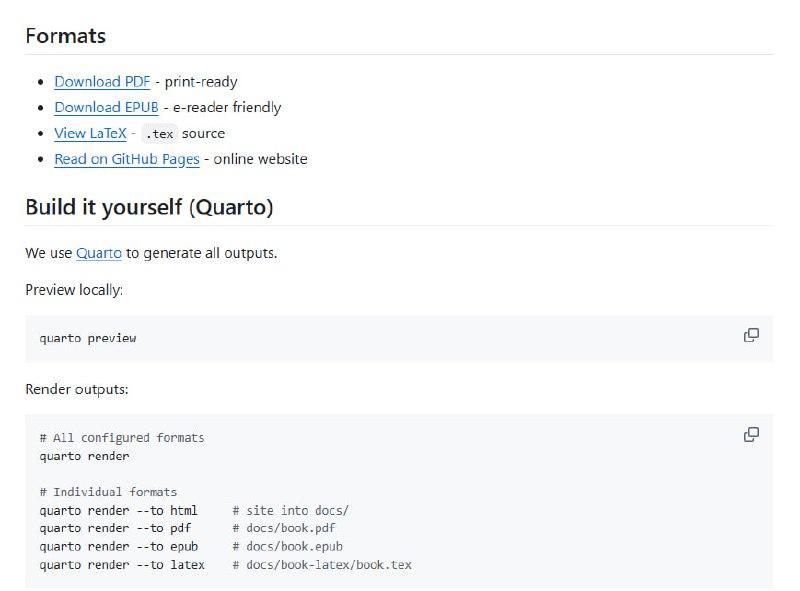Copy the quarto preview command

751,336
